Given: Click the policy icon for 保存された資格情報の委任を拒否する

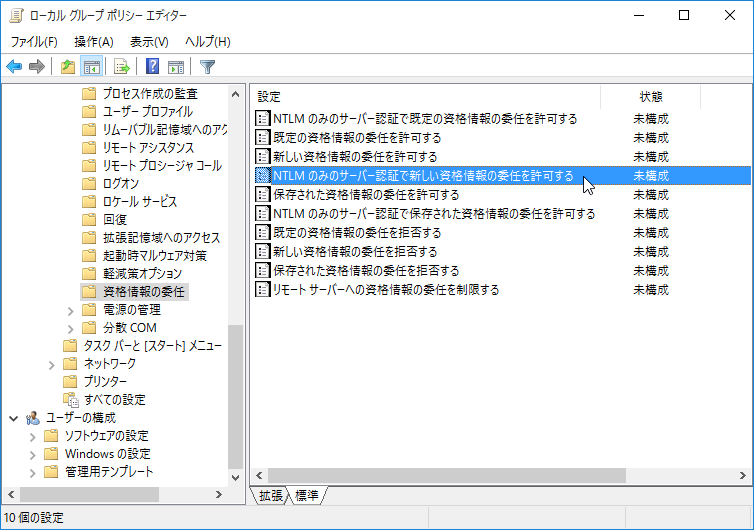Looking at the screenshot, I should [x=263, y=270].
